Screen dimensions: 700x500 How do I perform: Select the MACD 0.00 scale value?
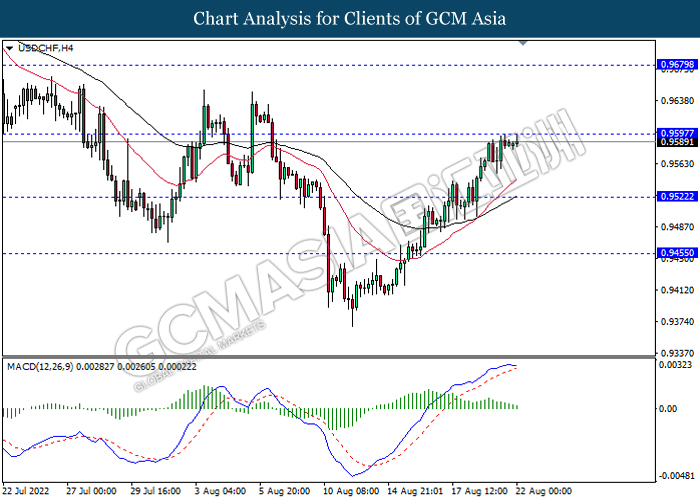pos(668,409)
